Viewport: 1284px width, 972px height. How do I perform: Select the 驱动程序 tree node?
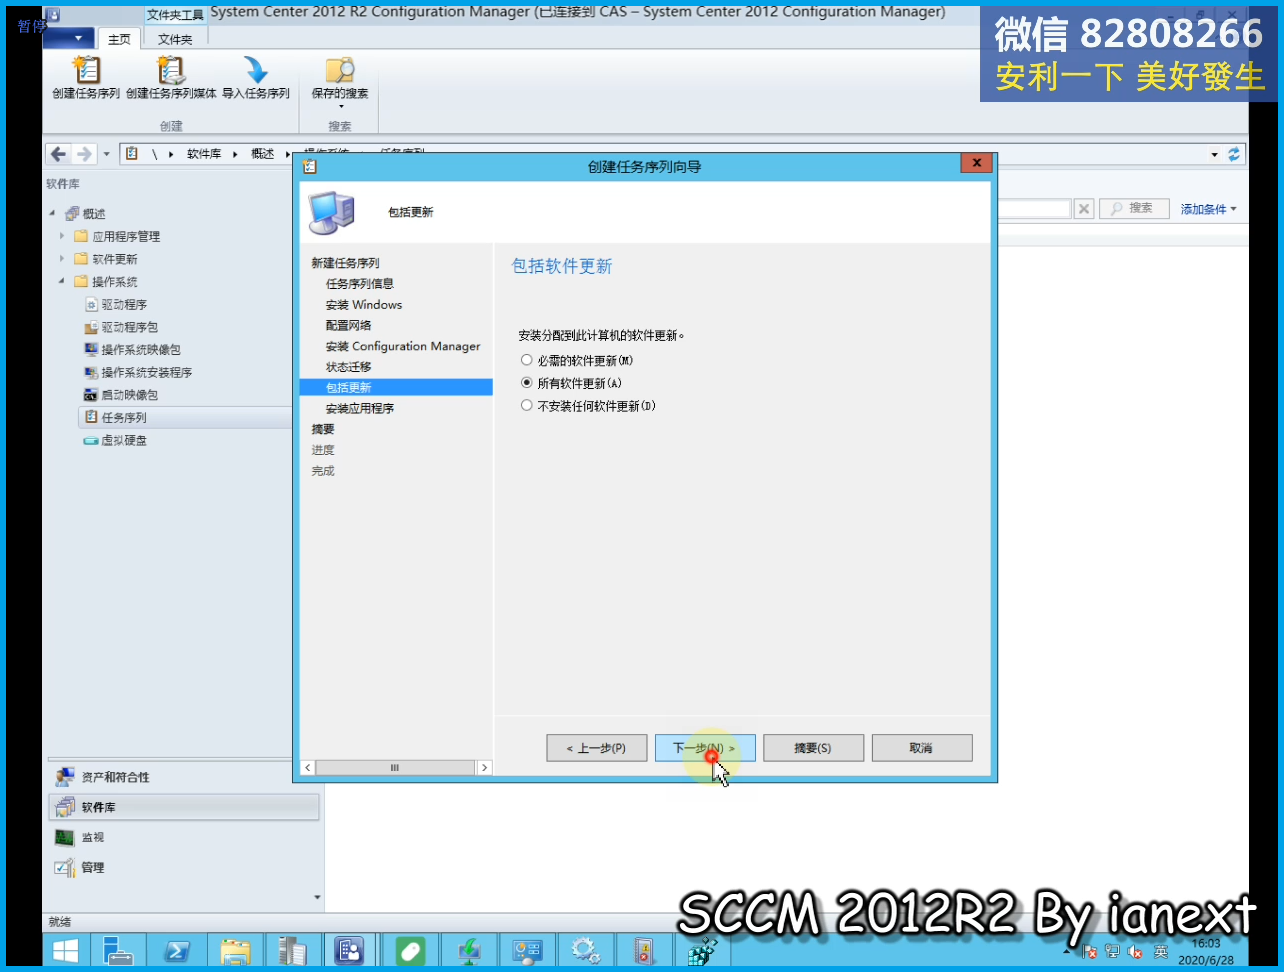point(124,304)
